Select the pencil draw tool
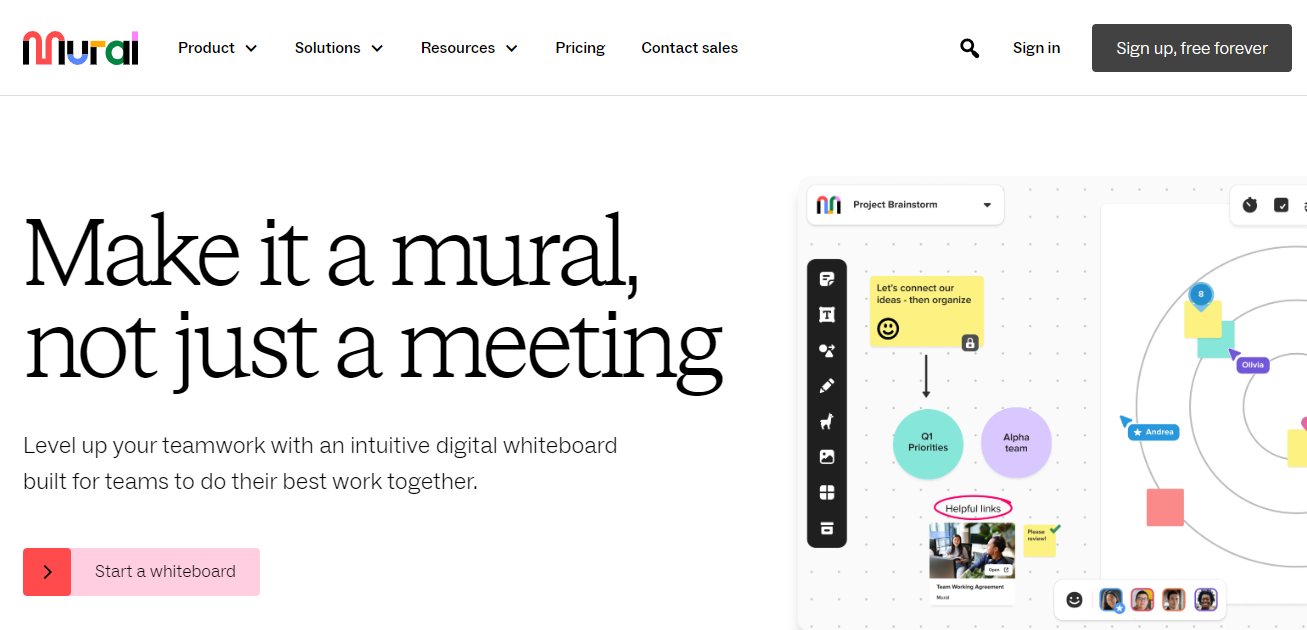Image resolution: width=1307 pixels, height=630 pixels. point(827,386)
